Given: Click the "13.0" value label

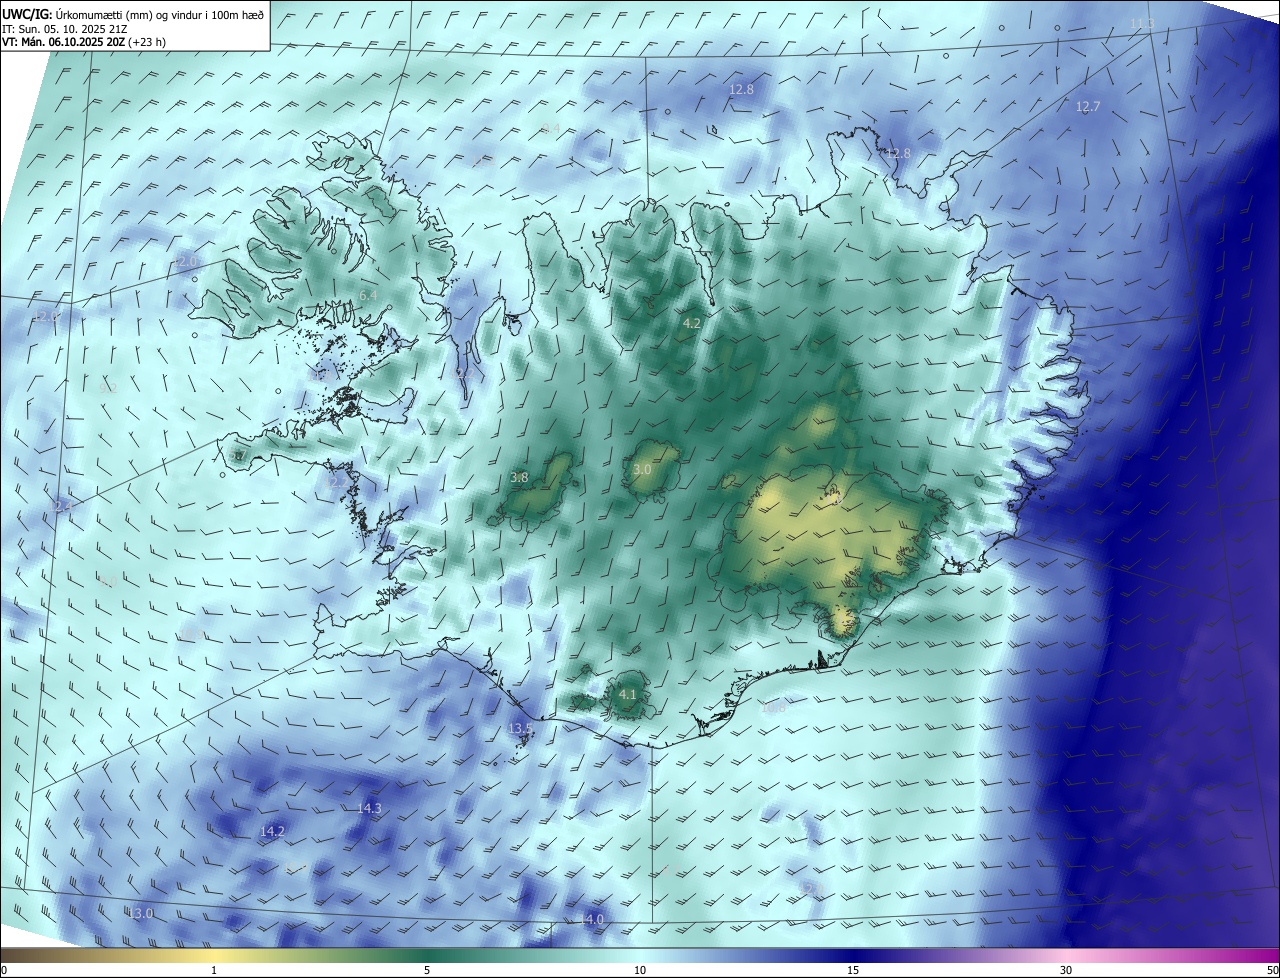Looking at the screenshot, I should 142,913.
